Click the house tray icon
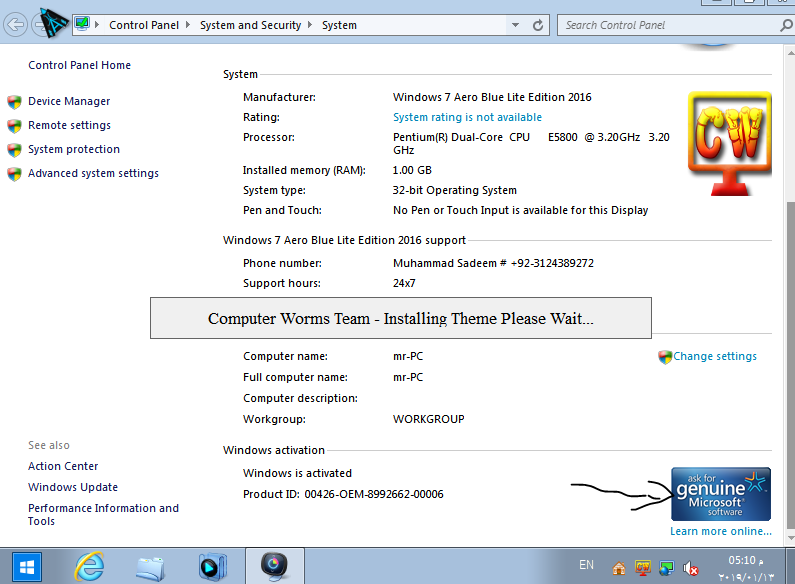The width and height of the screenshot is (795, 584). [x=619, y=569]
